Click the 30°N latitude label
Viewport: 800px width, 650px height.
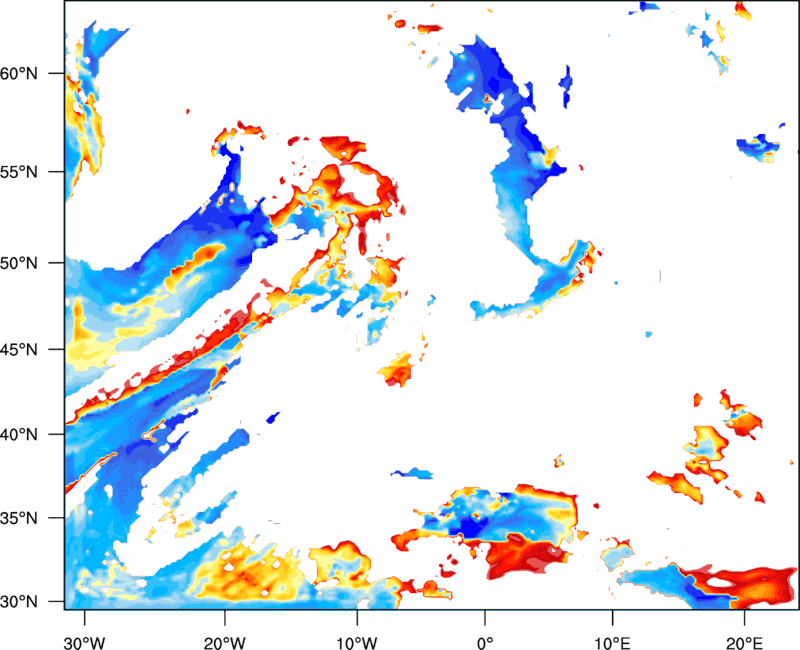[19, 602]
